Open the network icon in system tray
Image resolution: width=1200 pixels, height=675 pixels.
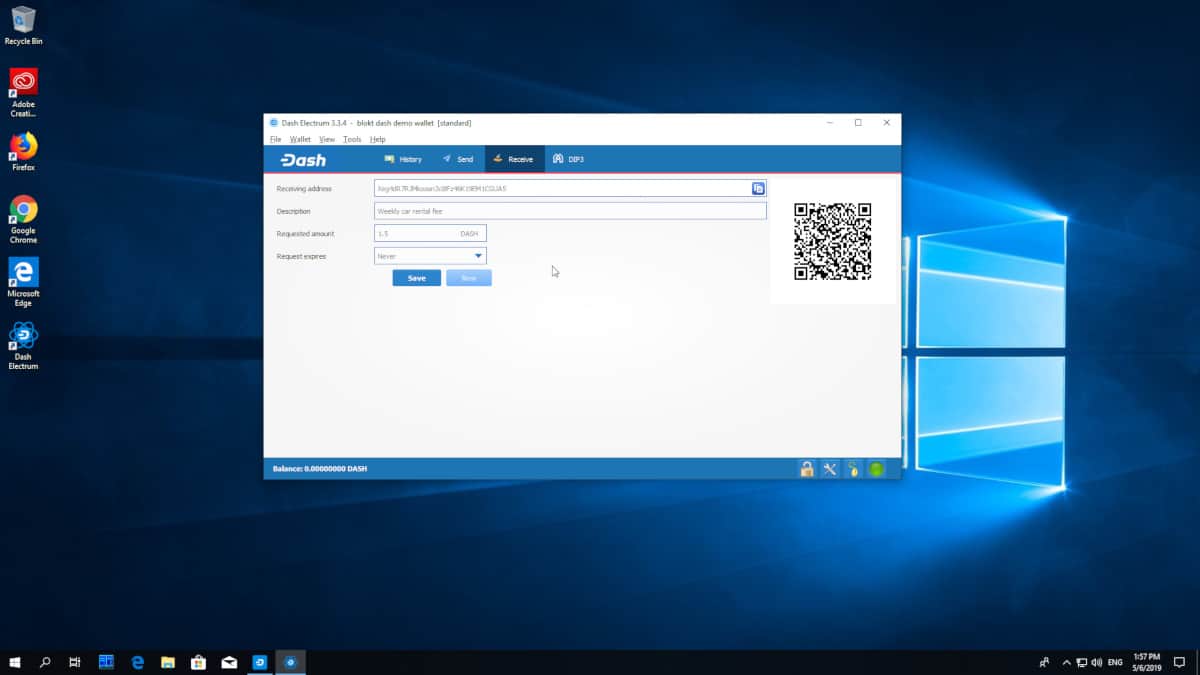[x=1082, y=662]
